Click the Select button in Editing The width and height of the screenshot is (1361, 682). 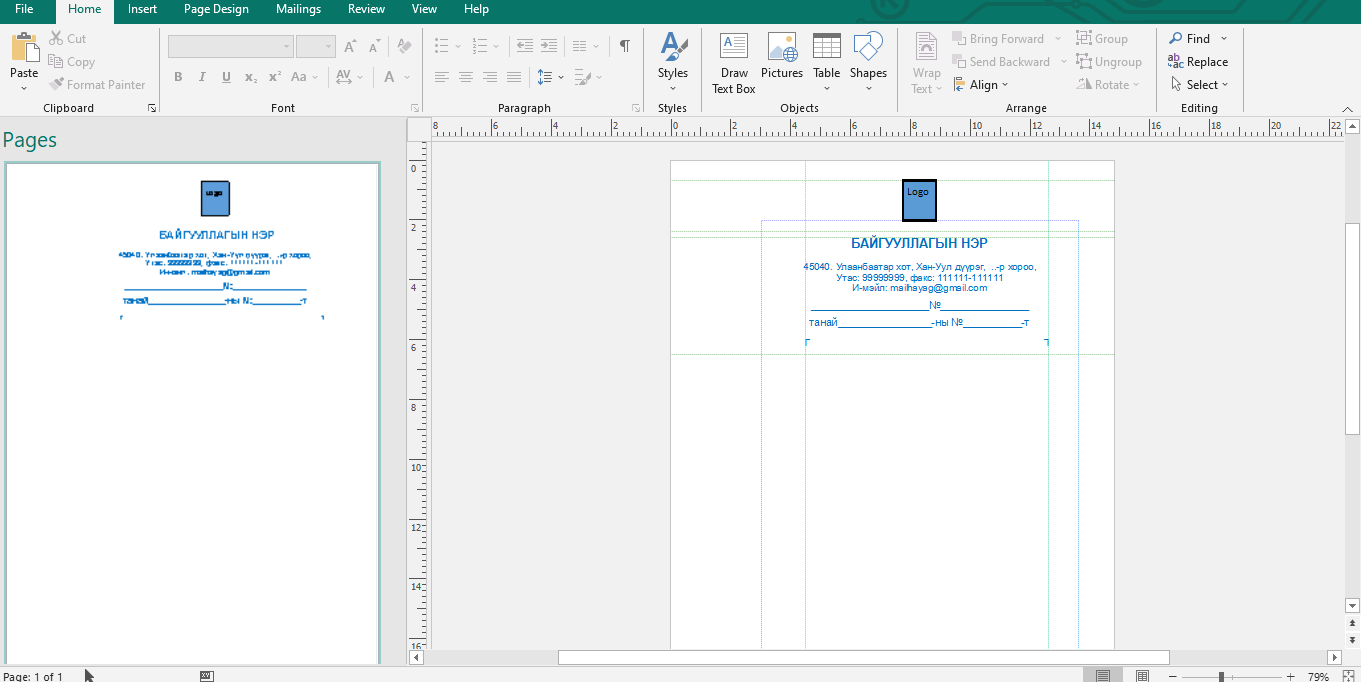point(1201,85)
